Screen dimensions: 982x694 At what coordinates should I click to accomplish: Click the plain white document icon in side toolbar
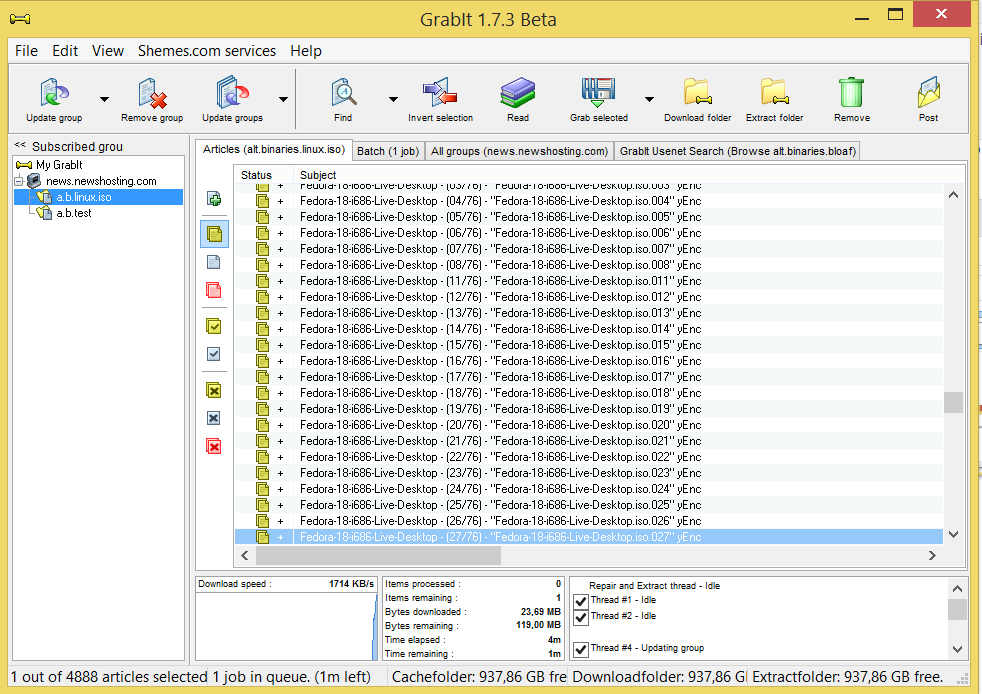click(214, 262)
